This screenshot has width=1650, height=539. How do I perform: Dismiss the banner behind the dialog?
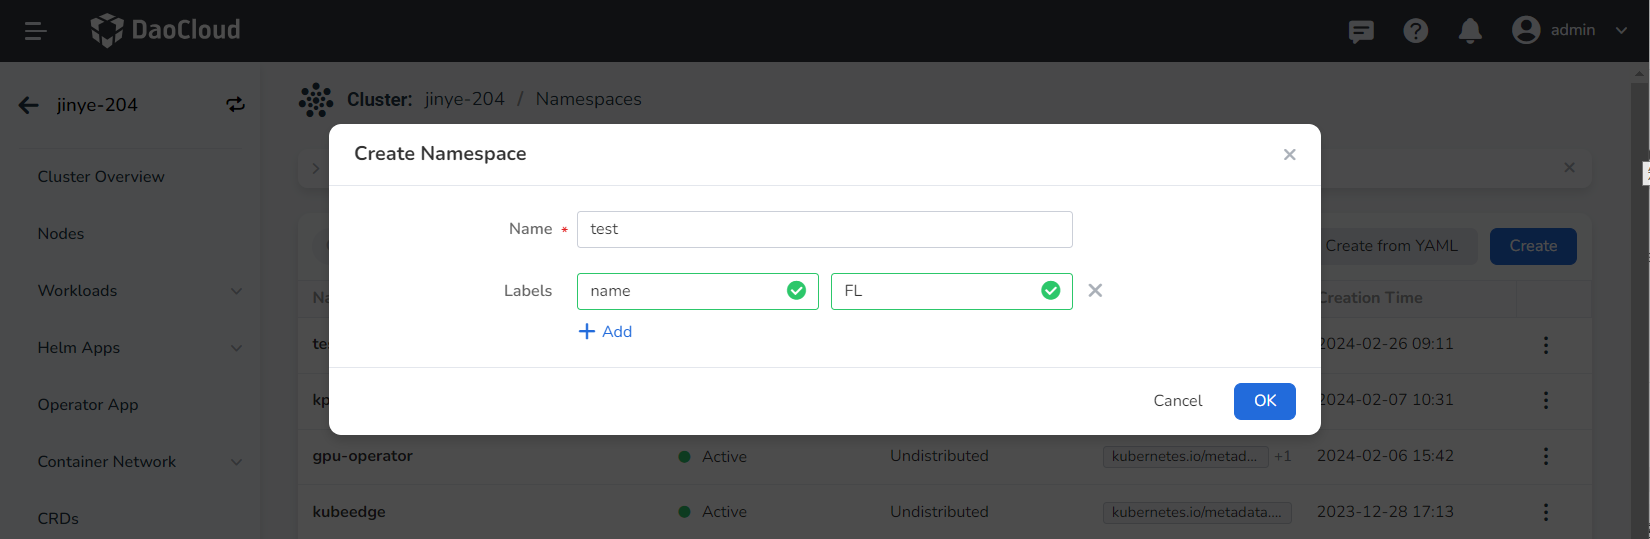(x=1569, y=167)
